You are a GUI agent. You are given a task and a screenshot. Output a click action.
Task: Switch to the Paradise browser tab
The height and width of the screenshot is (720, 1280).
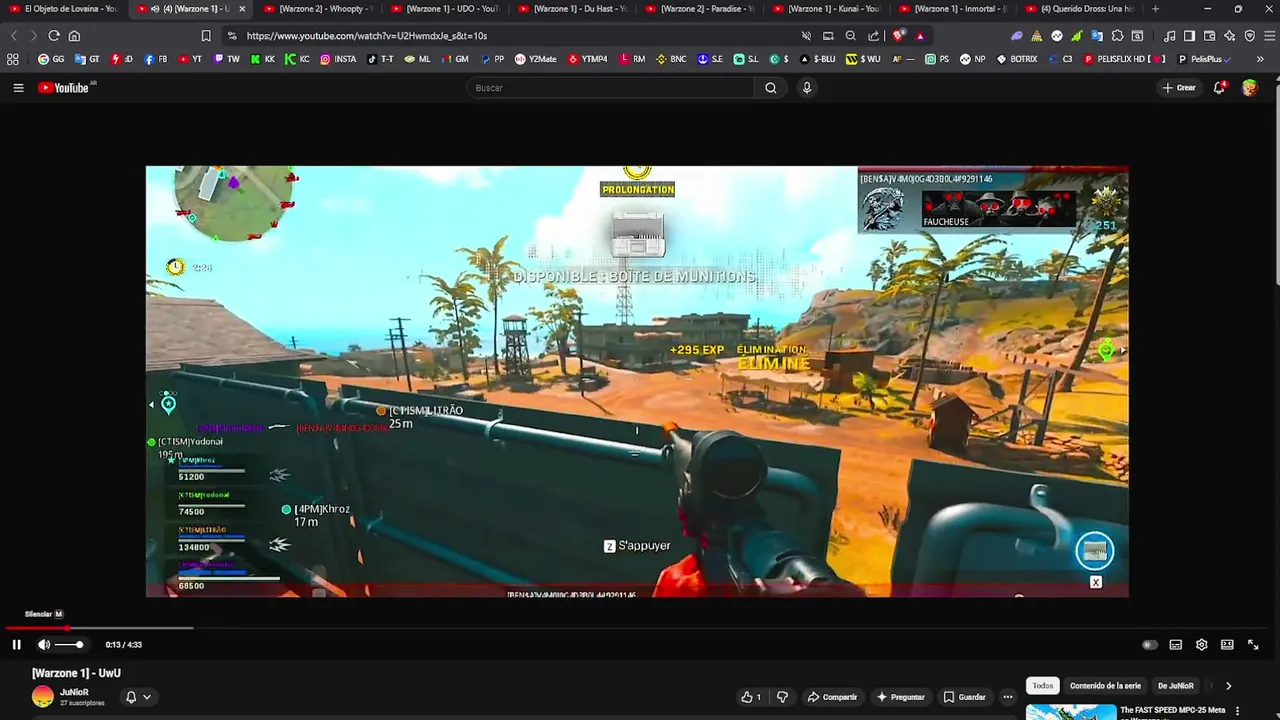click(x=697, y=9)
